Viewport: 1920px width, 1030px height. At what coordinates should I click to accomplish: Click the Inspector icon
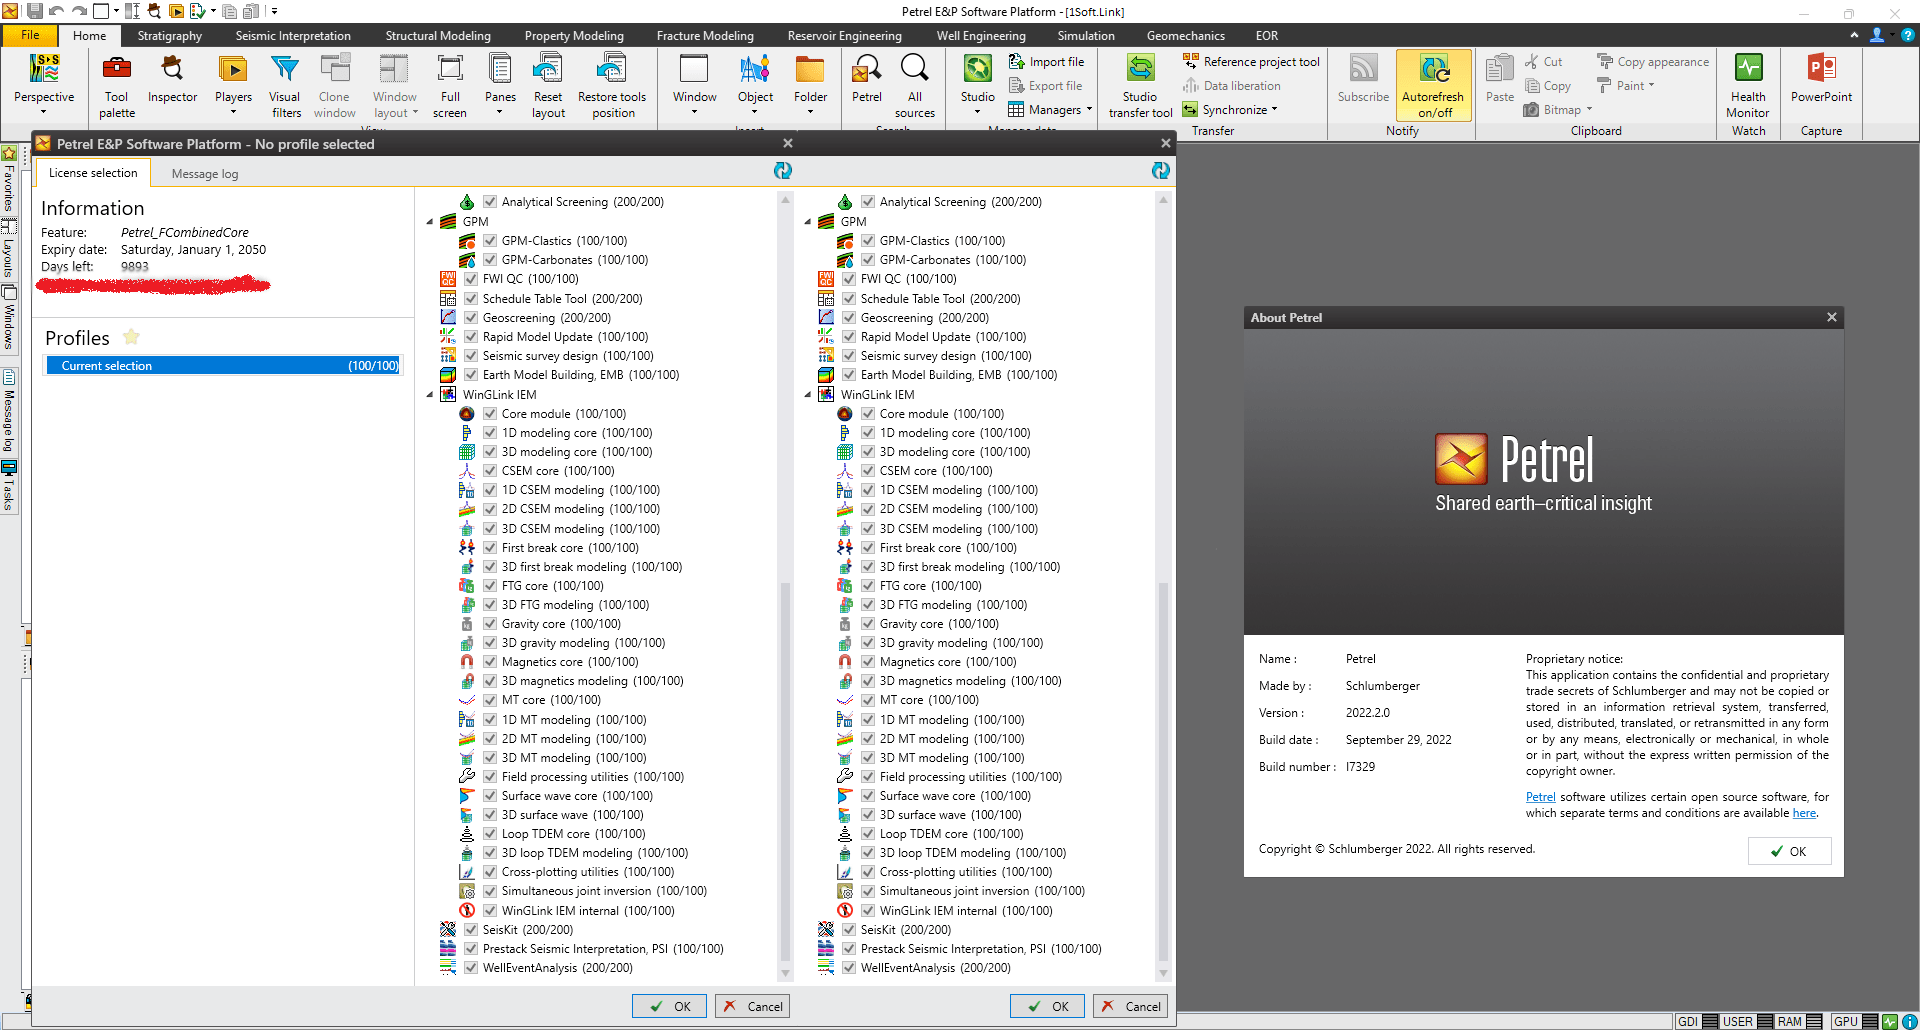[x=172, y=80]
